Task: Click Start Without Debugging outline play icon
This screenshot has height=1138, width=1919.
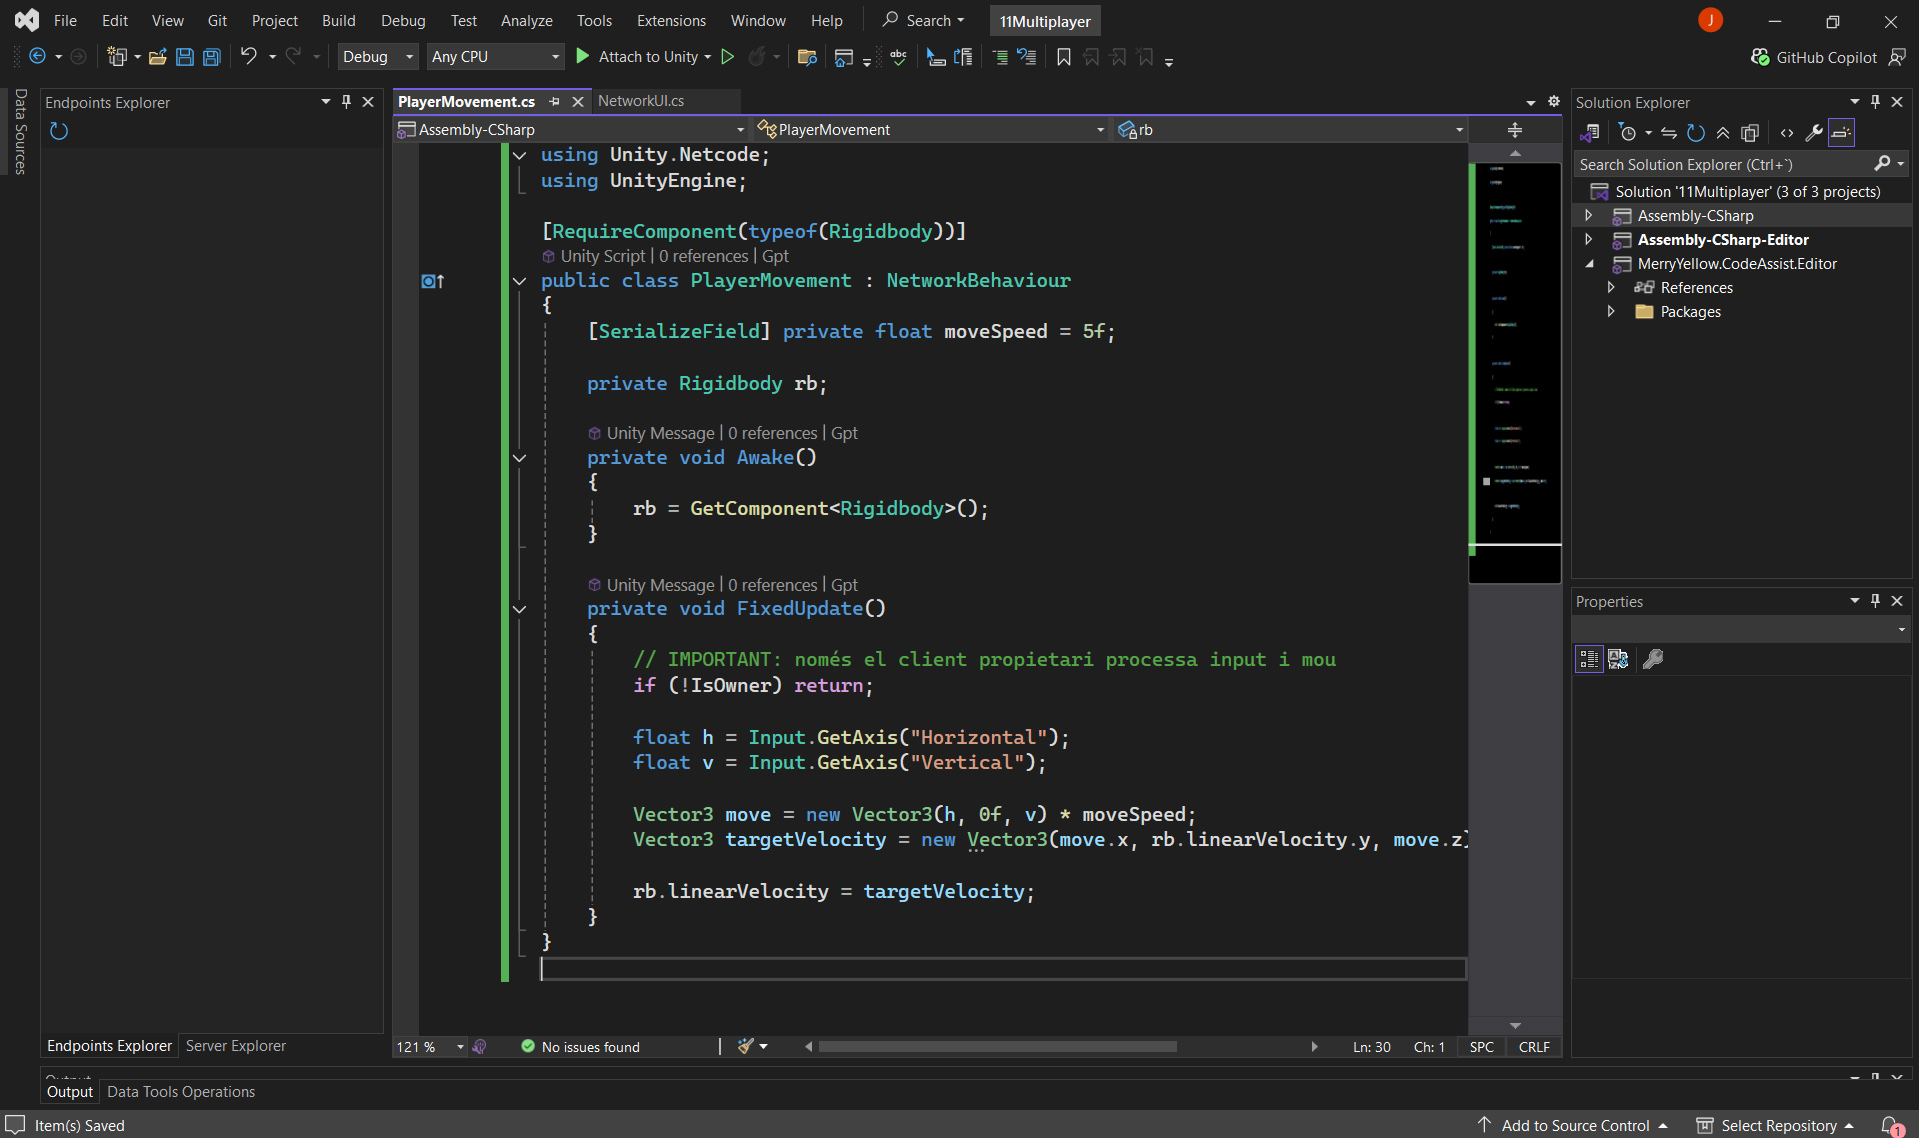Action: 728,57
